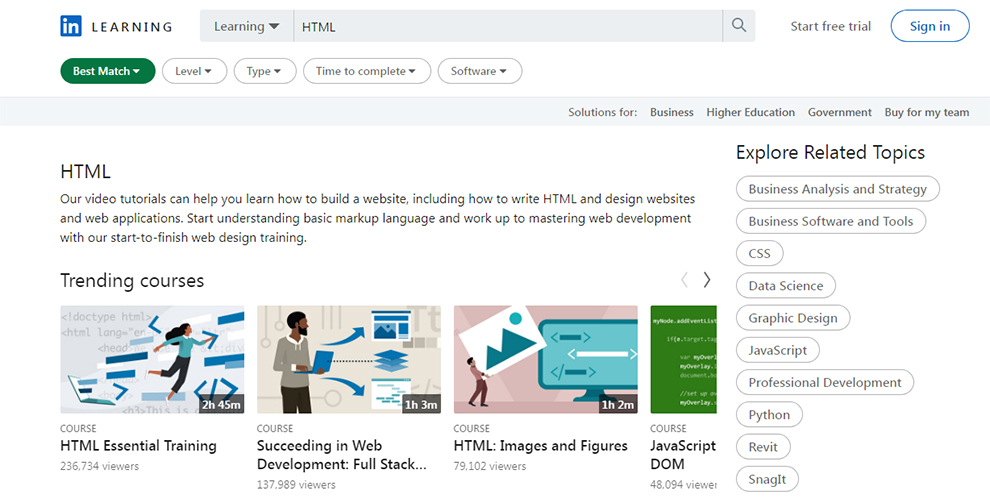The height and width of the screenshot is (503, 990).
Task: Click the Explore Related Topics heading
Action: 830,153
